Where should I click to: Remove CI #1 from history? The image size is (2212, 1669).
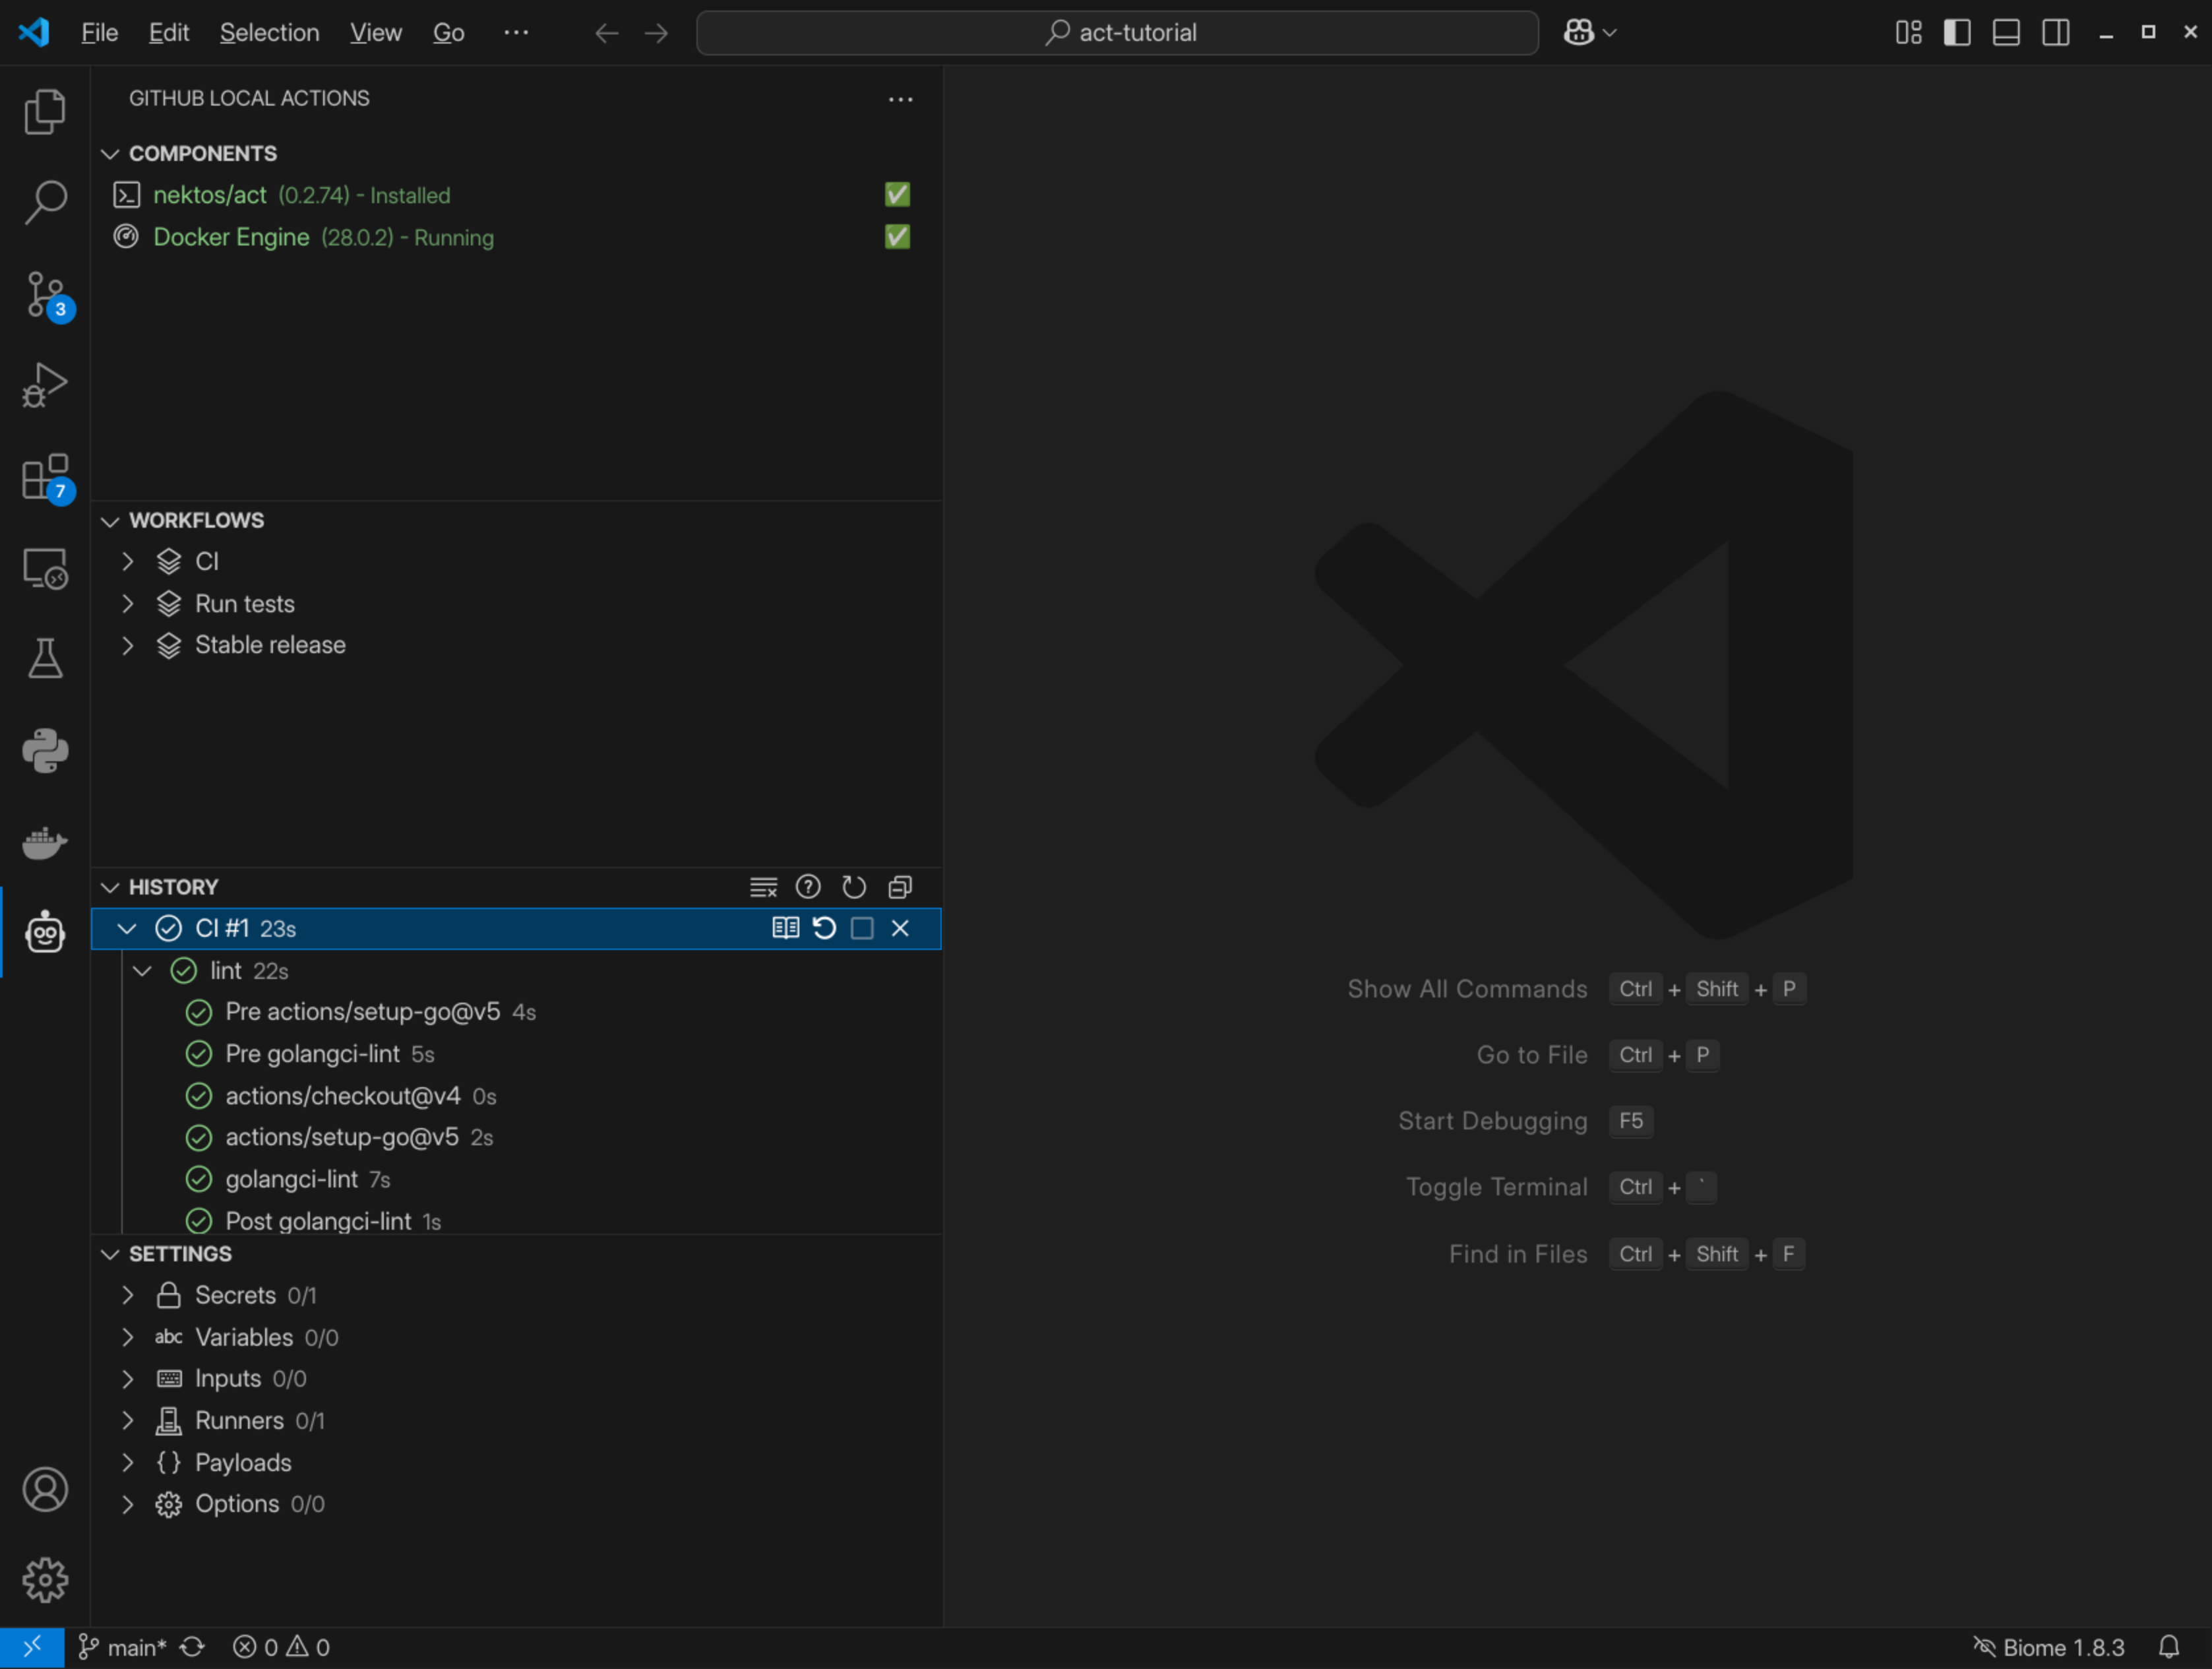pos(900,929)
